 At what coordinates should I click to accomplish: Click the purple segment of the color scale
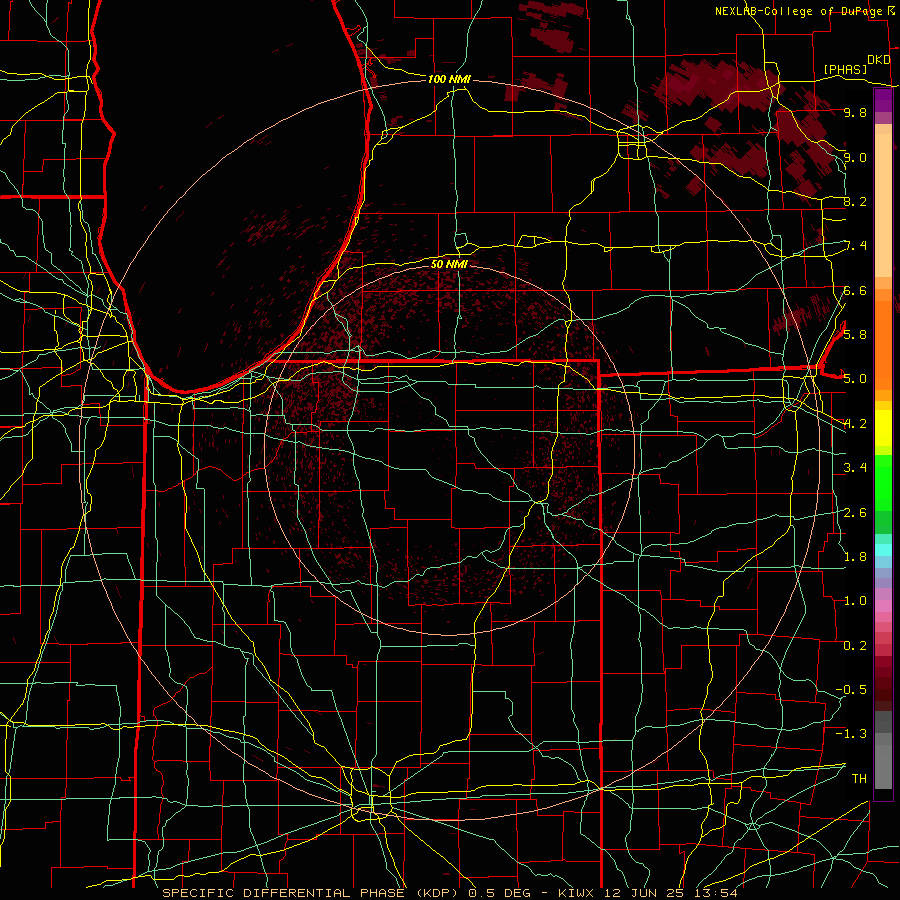(883, 101)
